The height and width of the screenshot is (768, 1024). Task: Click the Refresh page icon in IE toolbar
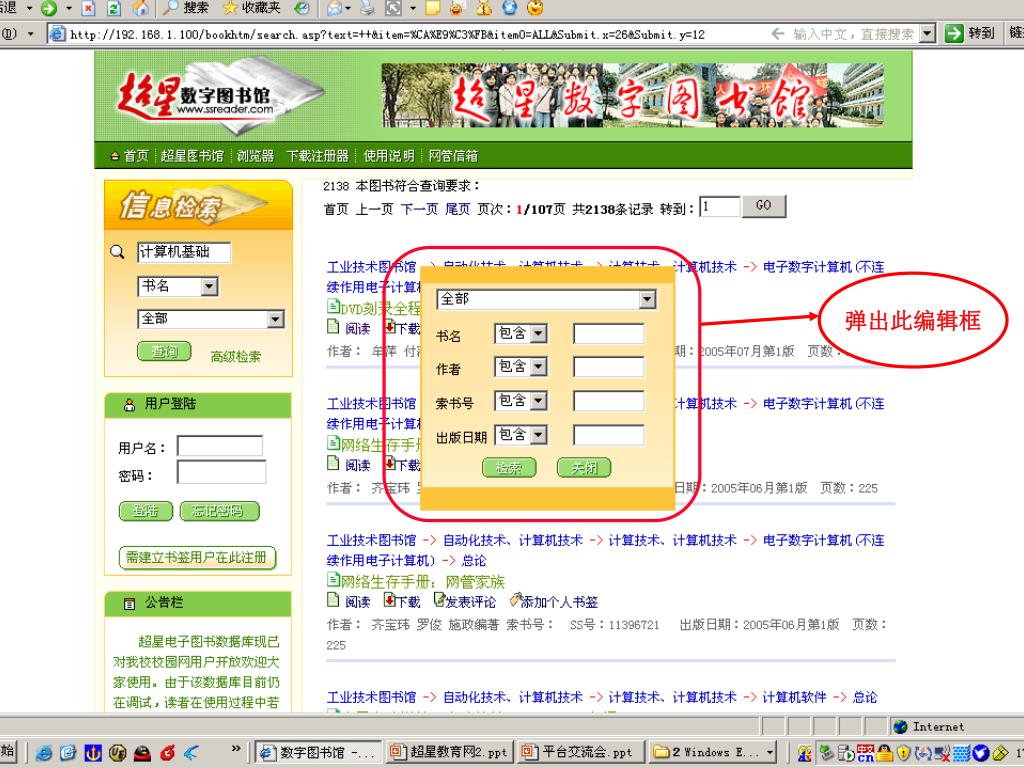point(114,8)
